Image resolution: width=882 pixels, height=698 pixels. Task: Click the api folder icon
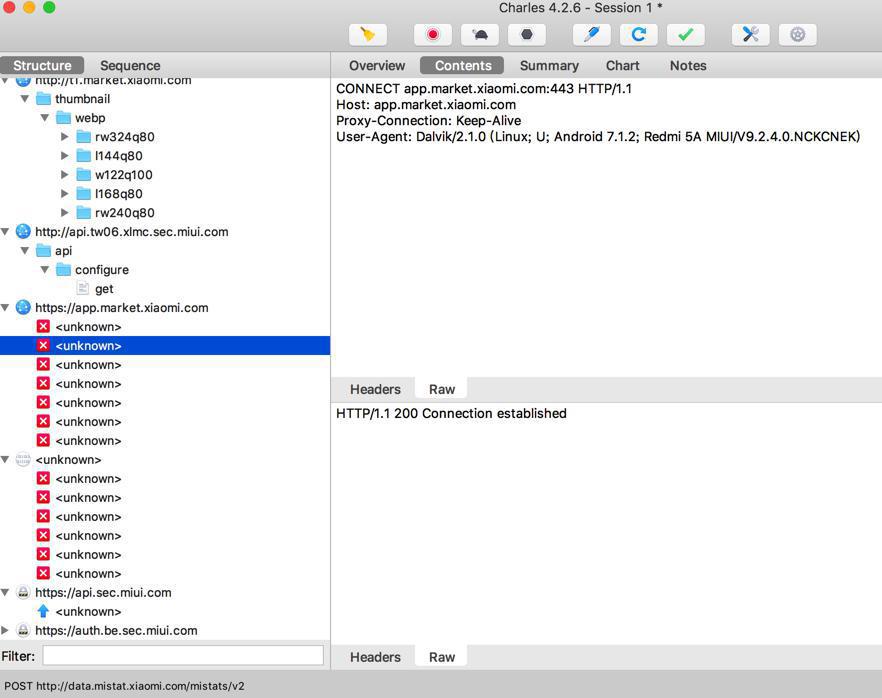(x=43, y=251)
